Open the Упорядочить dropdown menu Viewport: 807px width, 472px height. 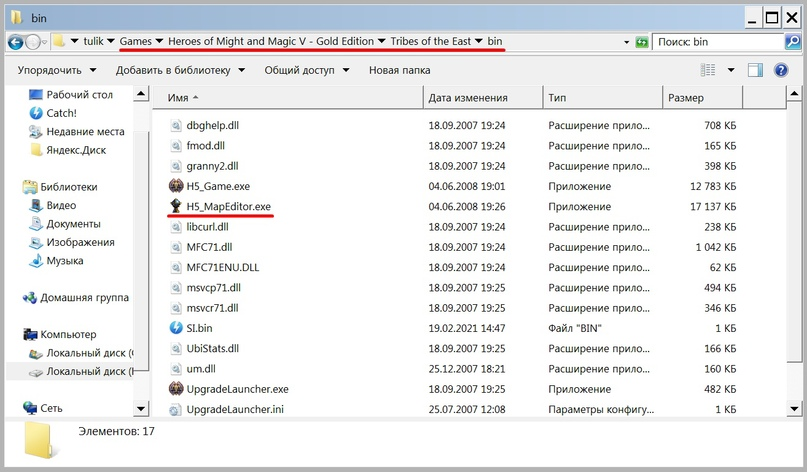57,70
